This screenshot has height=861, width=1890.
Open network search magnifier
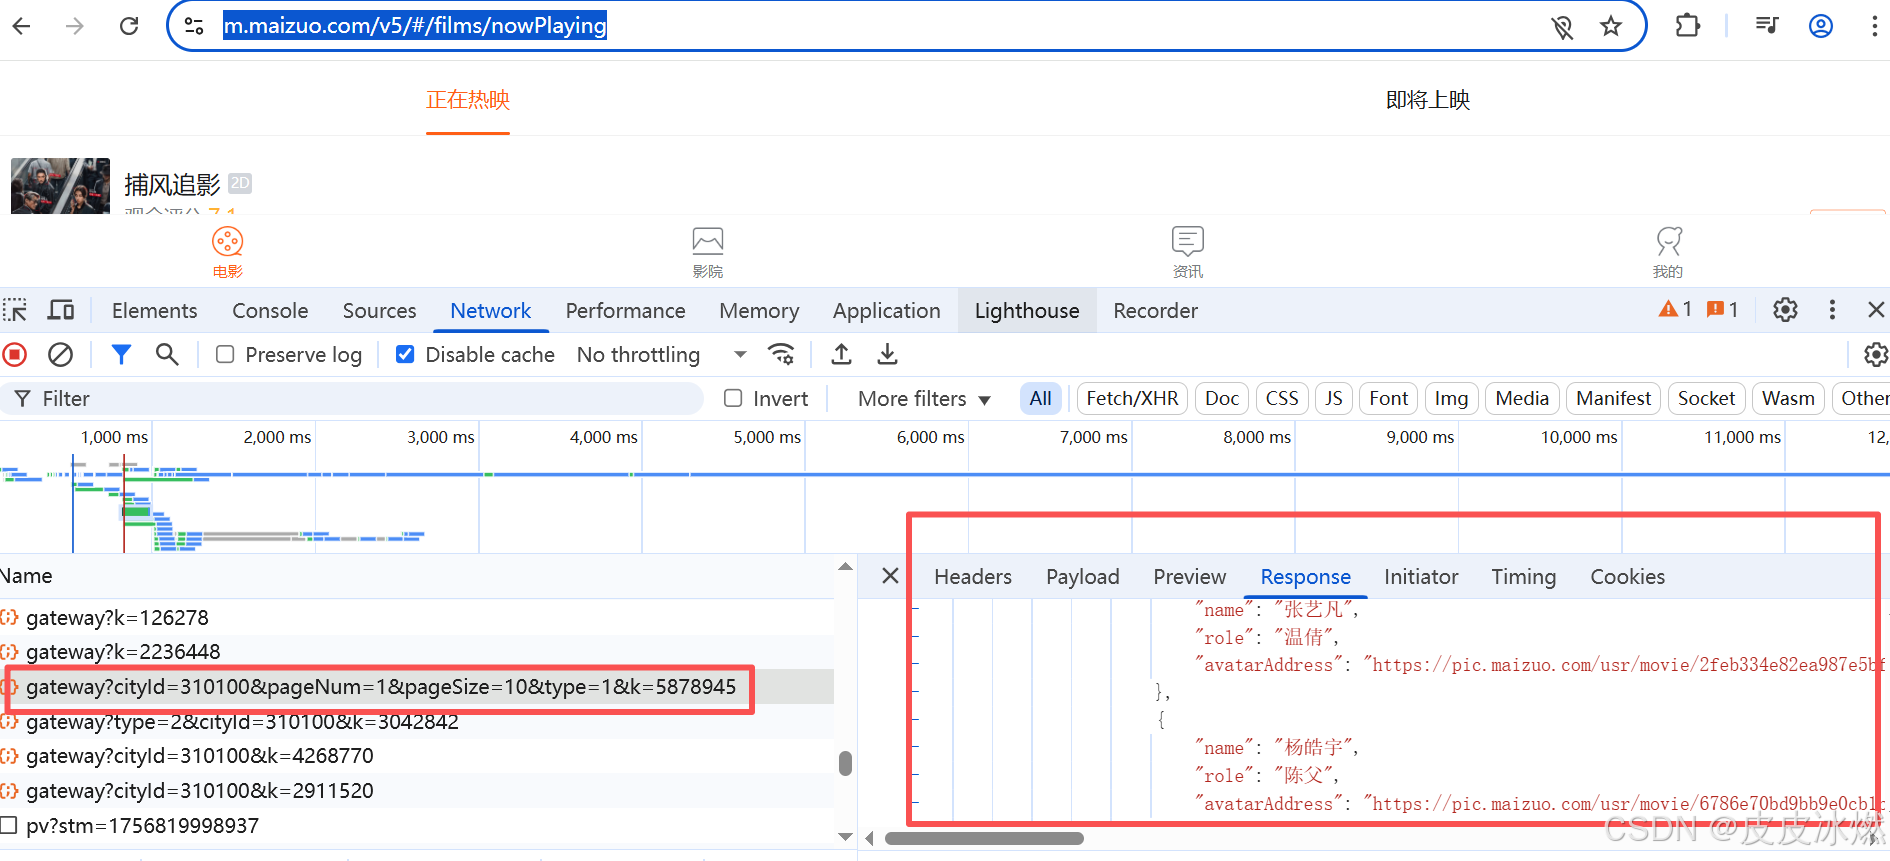(167, 354)
